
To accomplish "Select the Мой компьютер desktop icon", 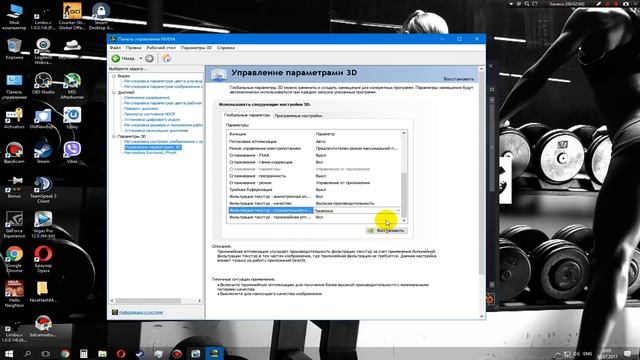I will click(14, 16).
